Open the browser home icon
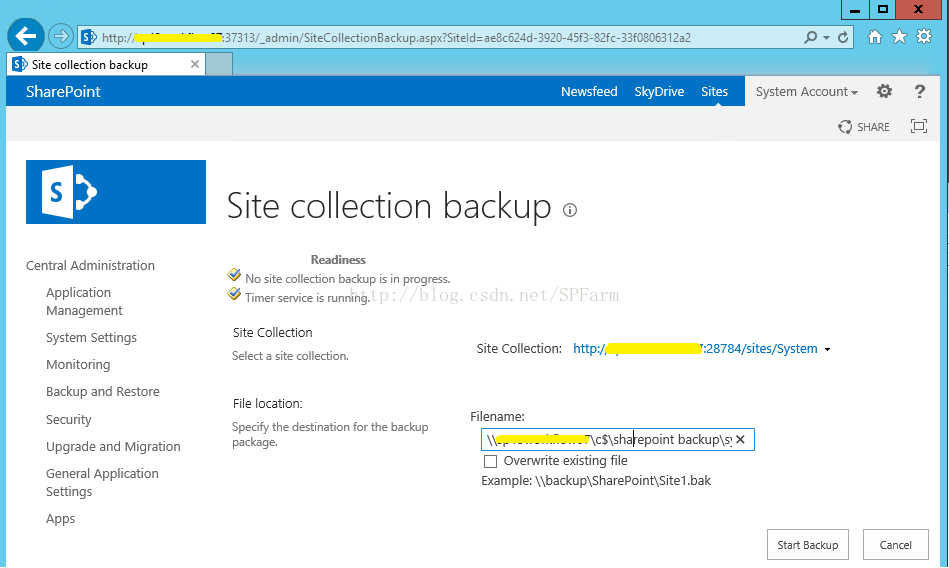This screenshot has height=568, width=949. pos(875,37)
